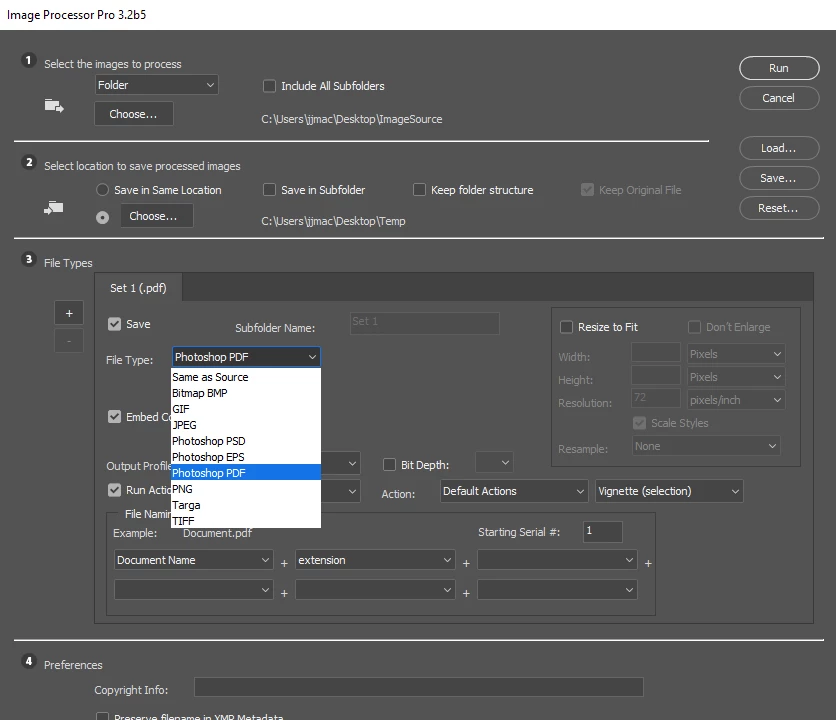Click the Load... settings button
The width and height of the screenshot is (836, 720).
[x=779, y=148]
